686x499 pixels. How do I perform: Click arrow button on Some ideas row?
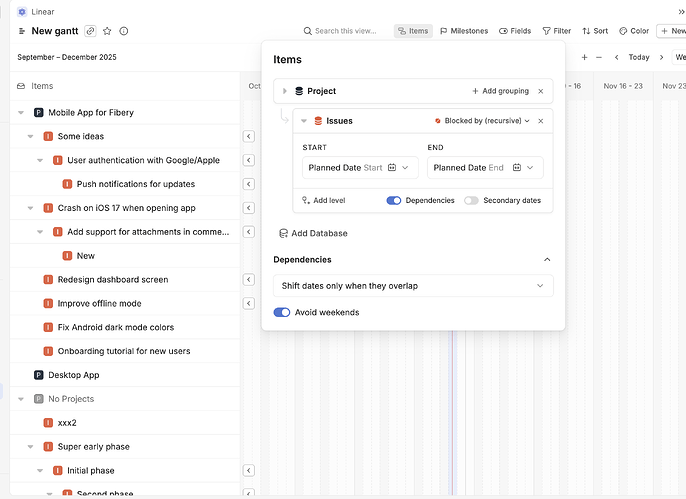[x=248, y=136]
